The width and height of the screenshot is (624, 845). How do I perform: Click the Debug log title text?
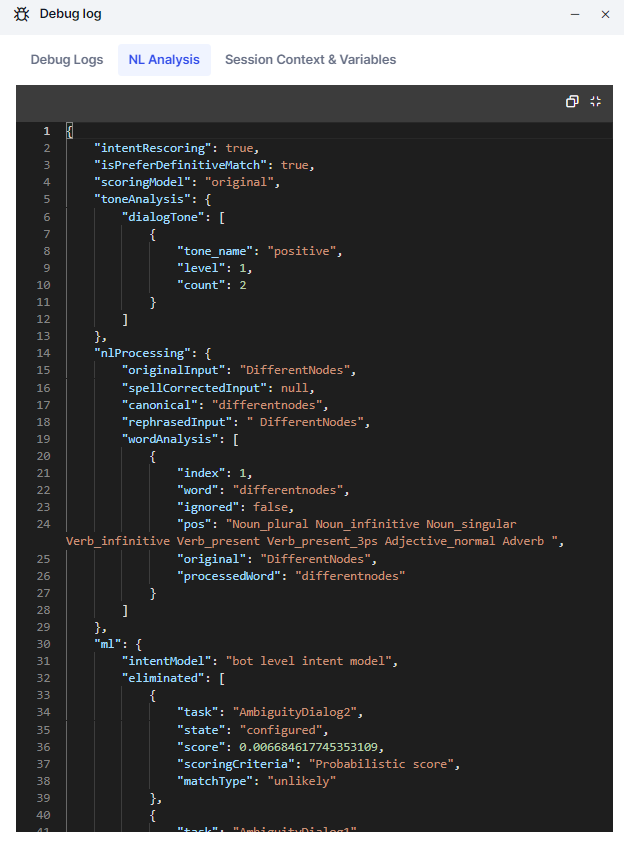point(70,14)
